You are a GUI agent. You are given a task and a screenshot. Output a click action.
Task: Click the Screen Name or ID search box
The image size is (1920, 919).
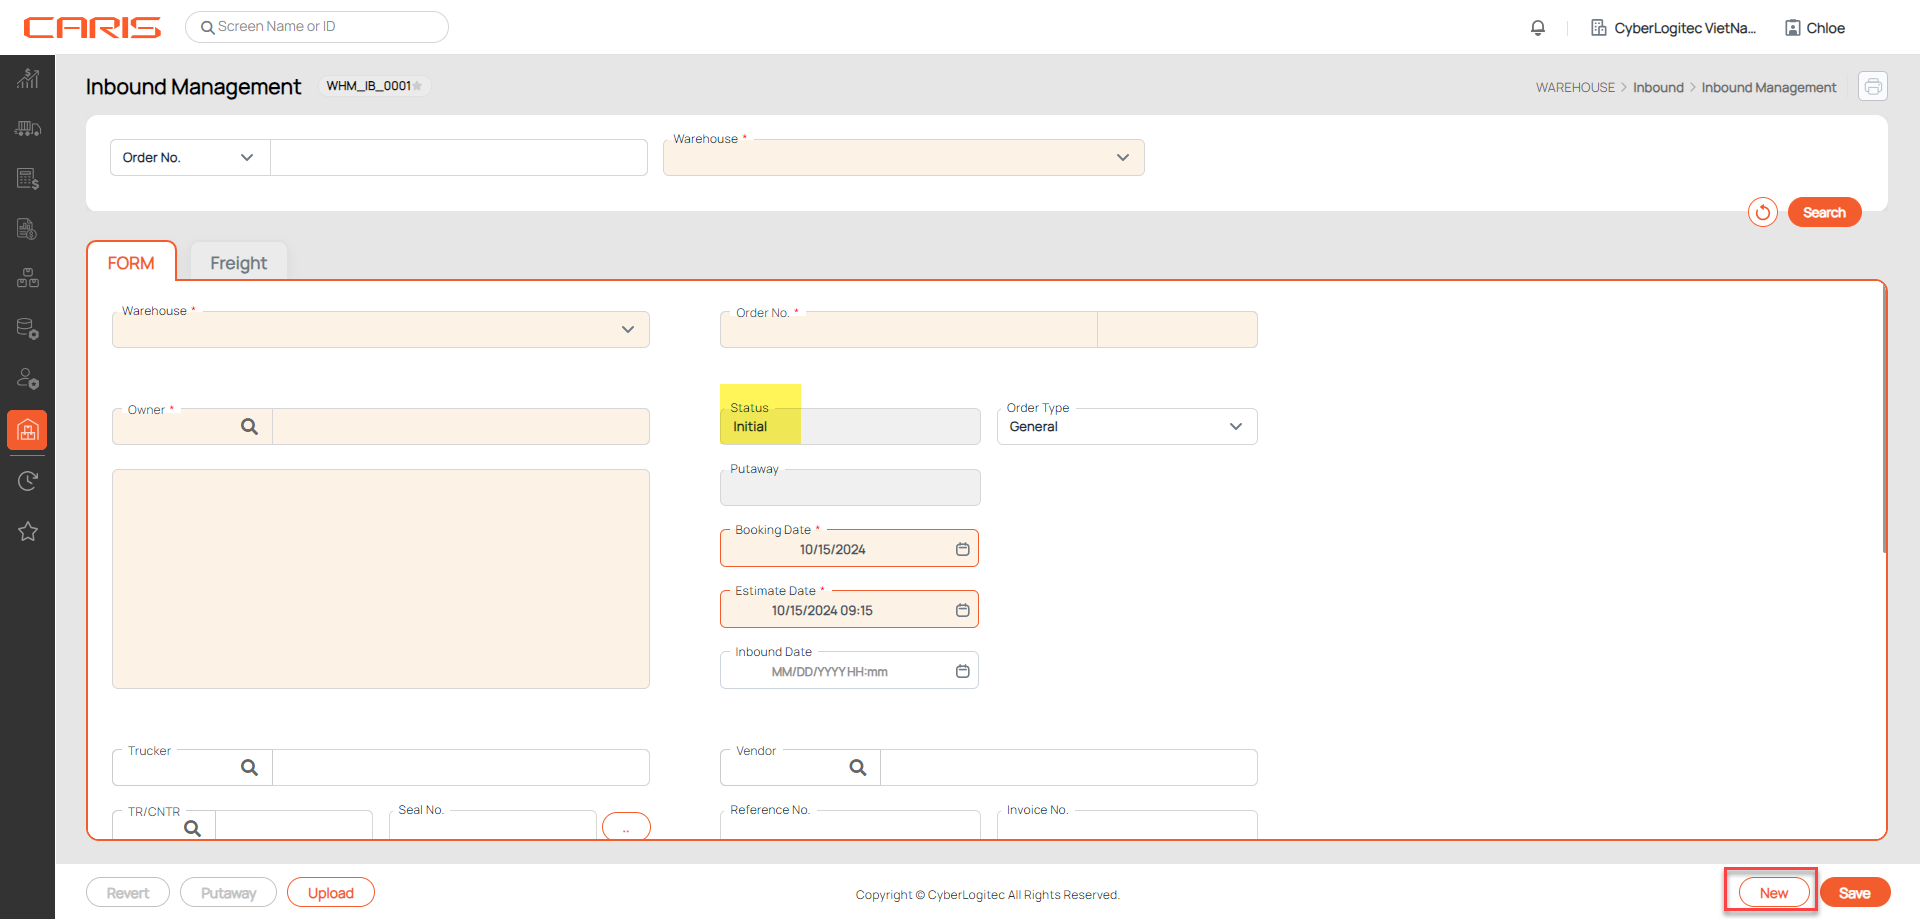[318, 27]
